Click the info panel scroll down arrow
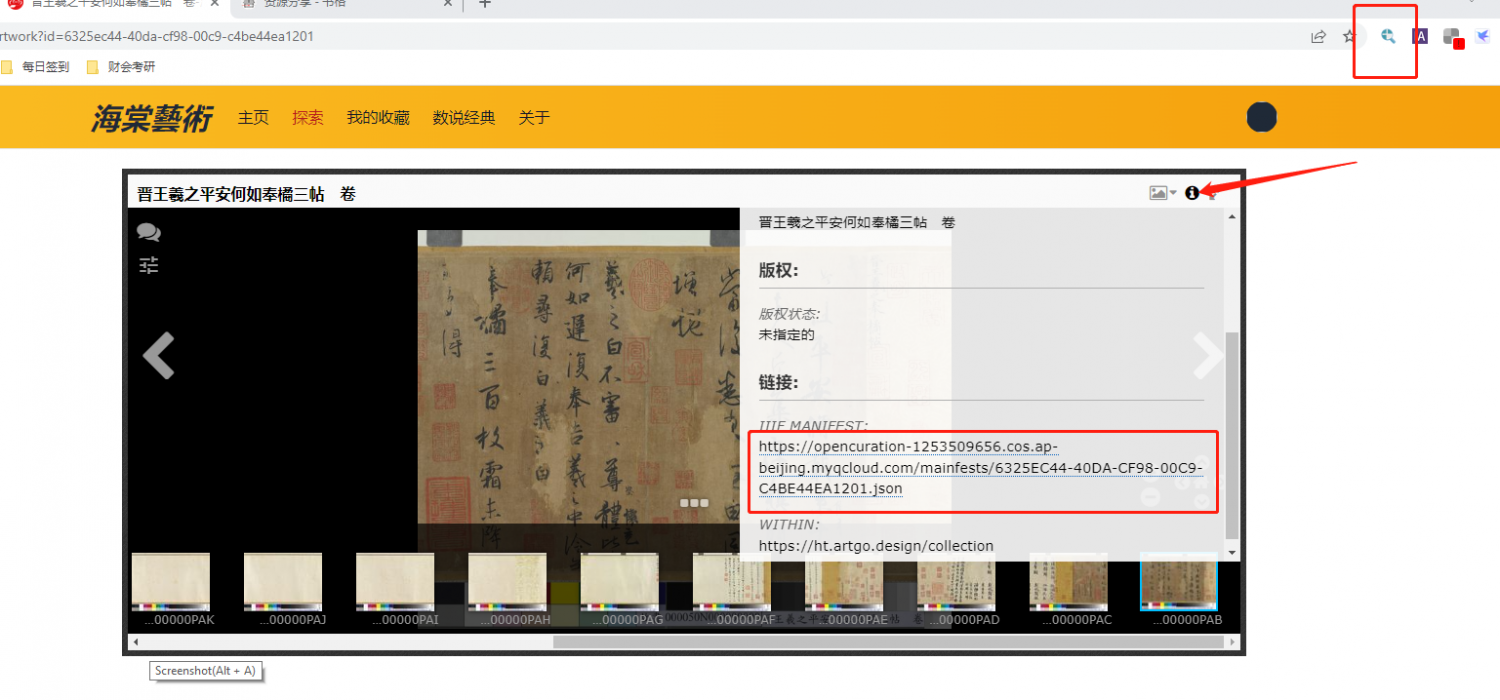This screenshot has width=1500, height=700. (1232, 553)
